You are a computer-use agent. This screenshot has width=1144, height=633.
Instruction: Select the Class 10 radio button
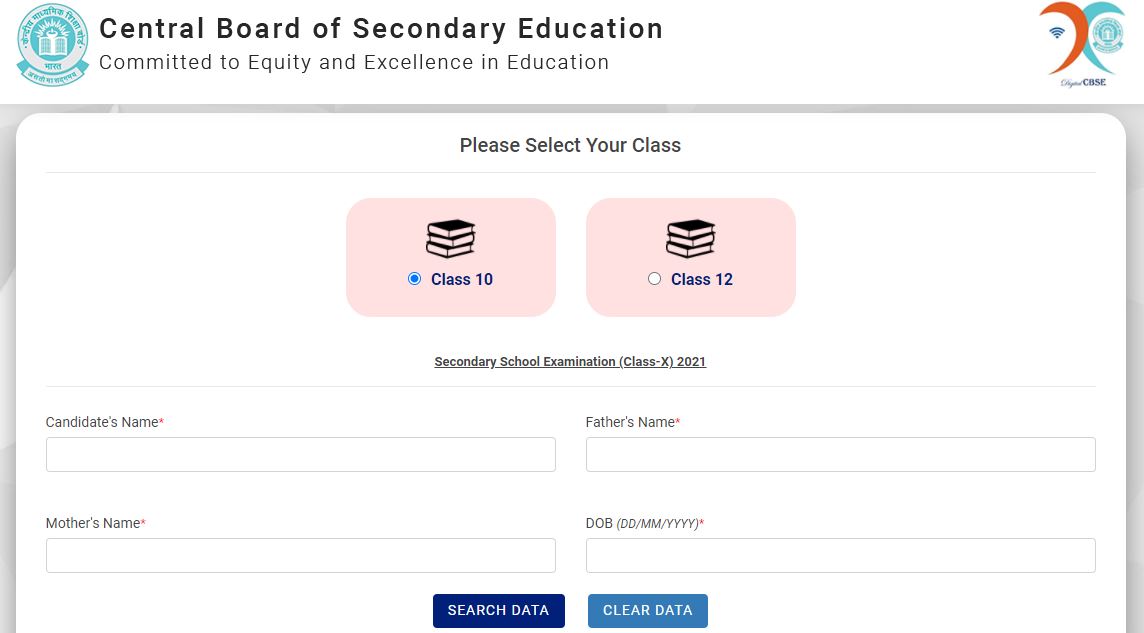pyautogui.click(x=414, y=279)
